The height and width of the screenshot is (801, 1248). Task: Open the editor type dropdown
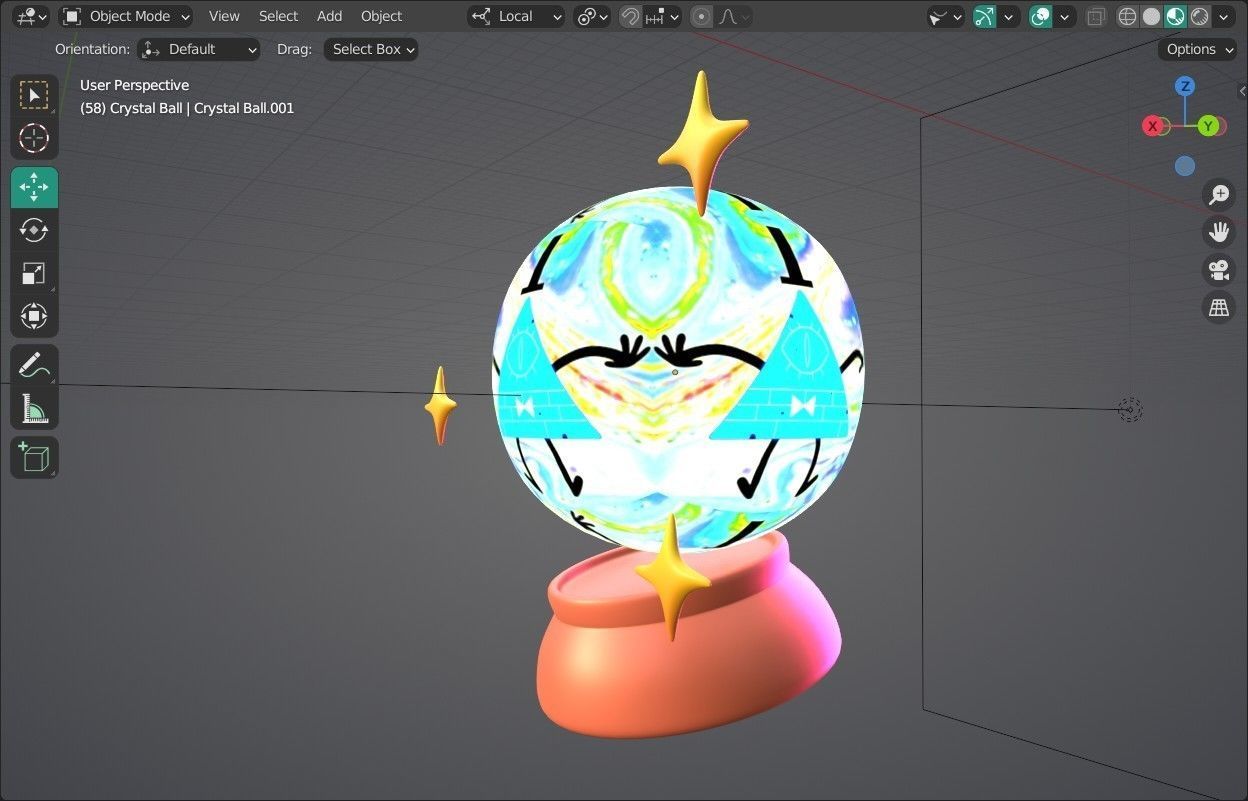pos(32,16)
